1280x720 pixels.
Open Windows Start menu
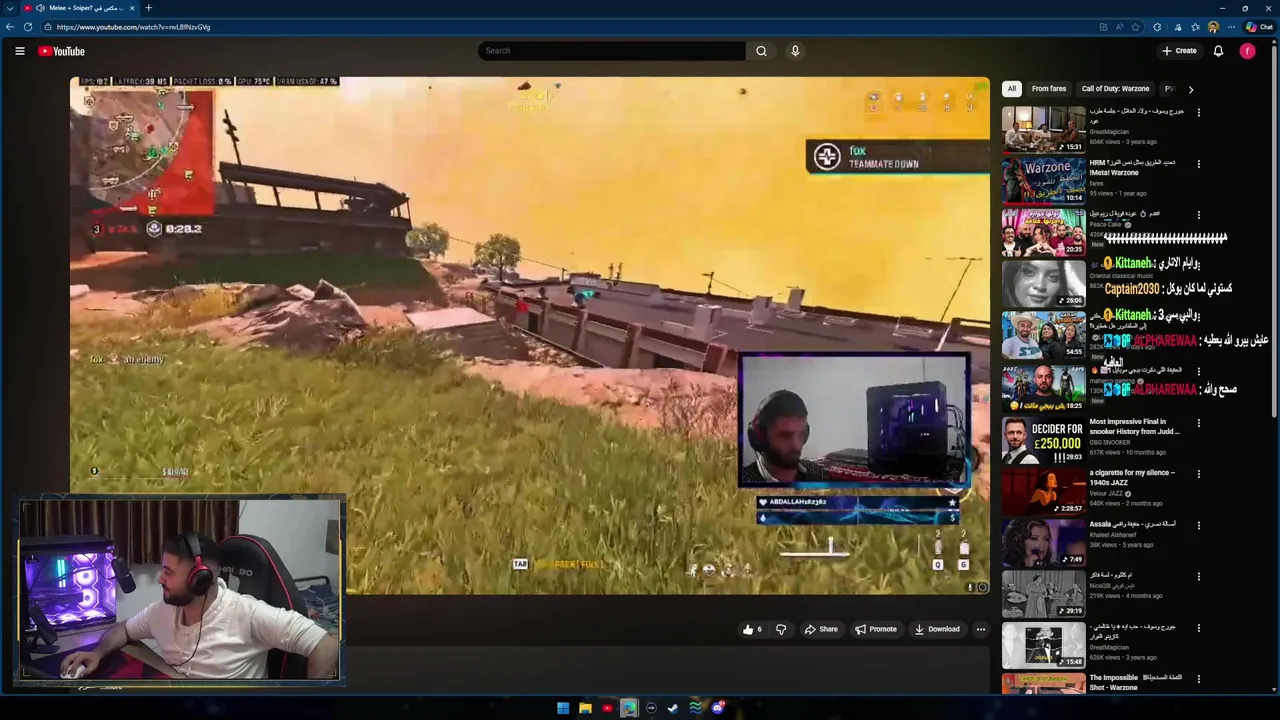click(563, 708)
